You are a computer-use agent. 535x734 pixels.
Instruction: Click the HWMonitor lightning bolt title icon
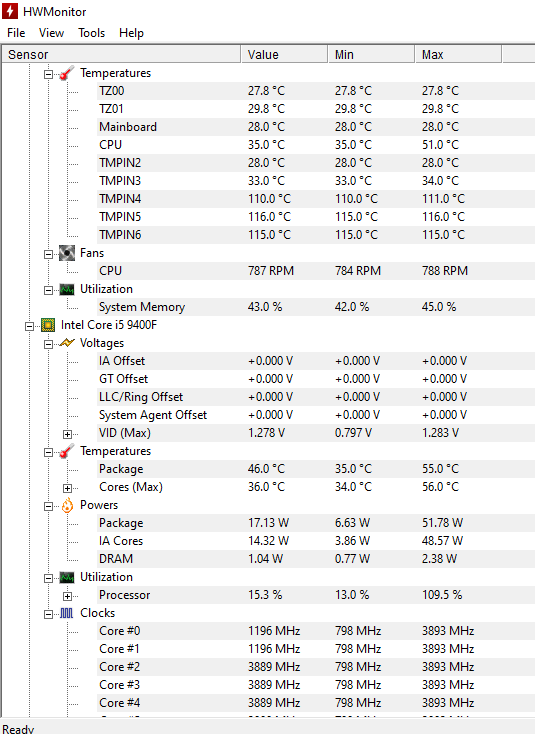[x=10, y=11]
